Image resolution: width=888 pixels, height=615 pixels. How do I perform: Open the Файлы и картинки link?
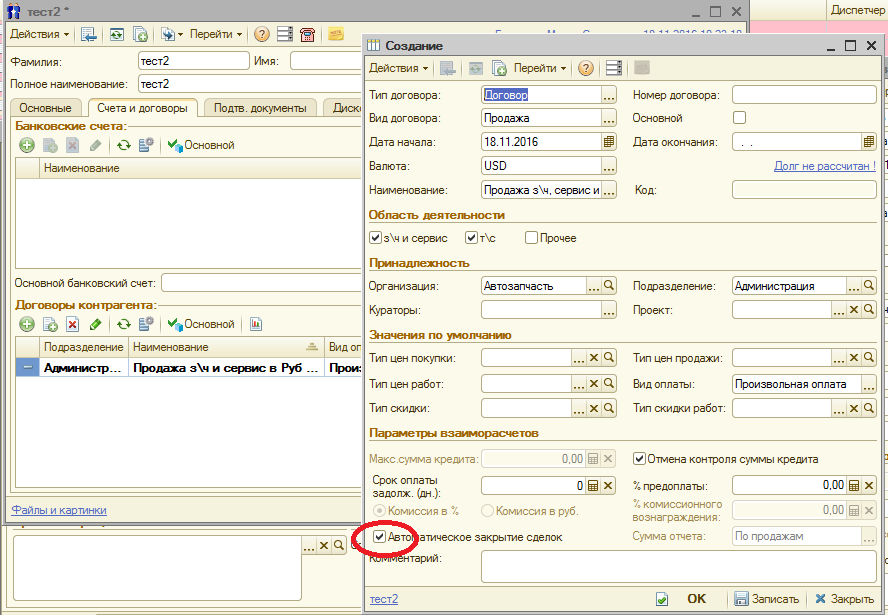click(x=59, y=510)
